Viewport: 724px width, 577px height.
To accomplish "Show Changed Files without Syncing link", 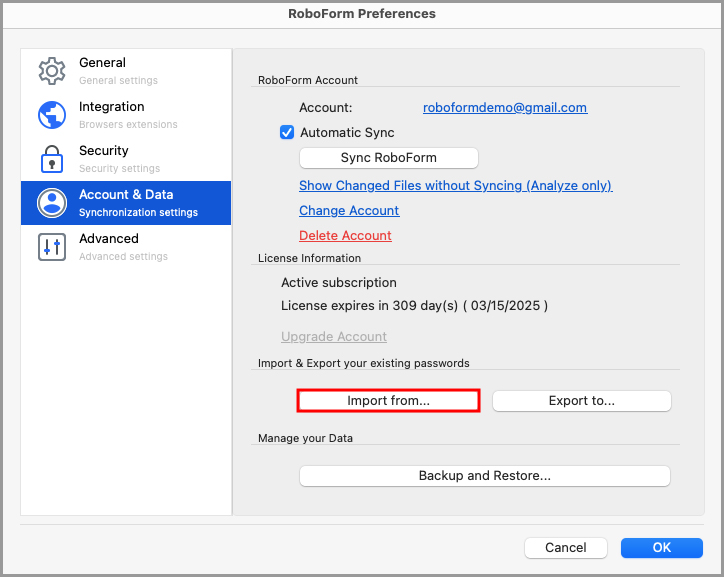I will (x=456, y=186).
